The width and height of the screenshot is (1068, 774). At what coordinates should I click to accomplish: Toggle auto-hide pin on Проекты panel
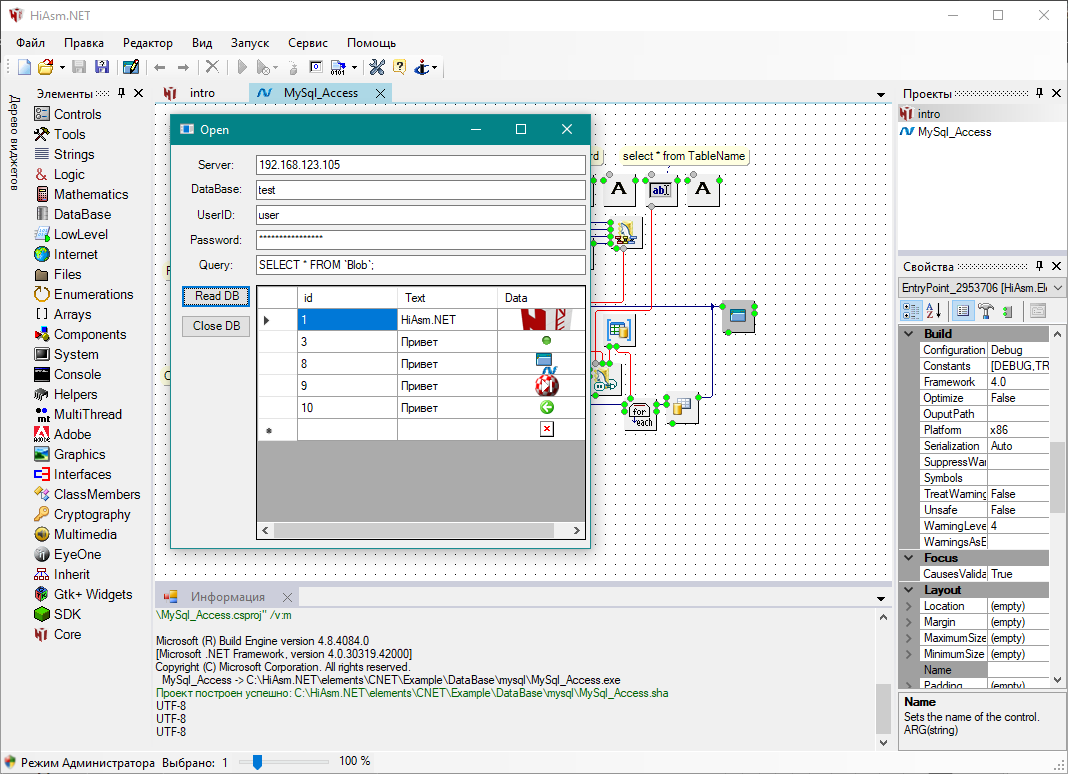coord(1040,93)
